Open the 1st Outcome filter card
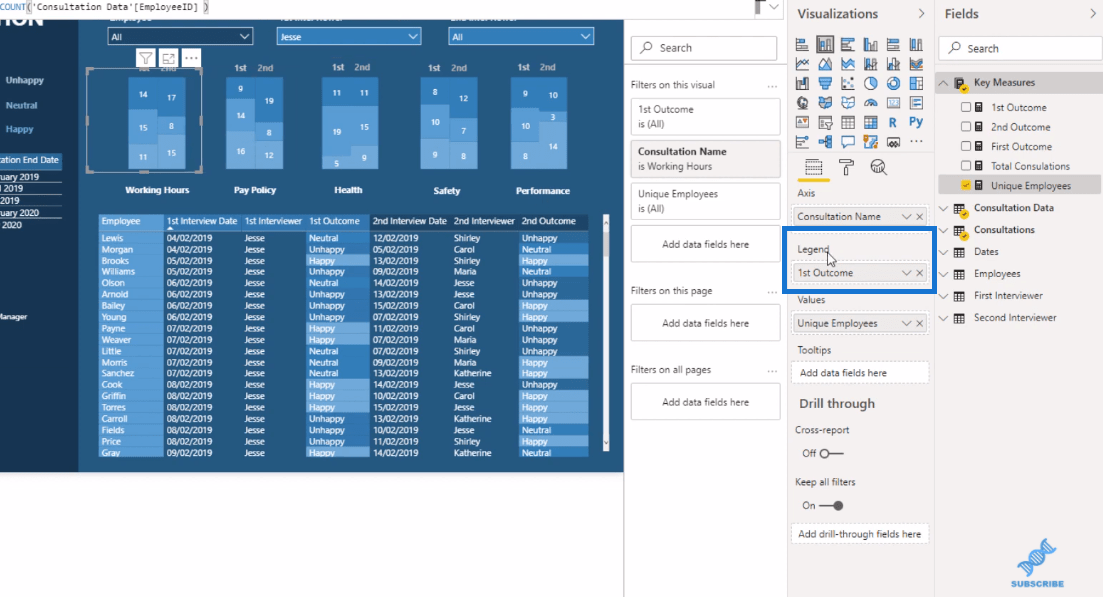 pos(706,117)
